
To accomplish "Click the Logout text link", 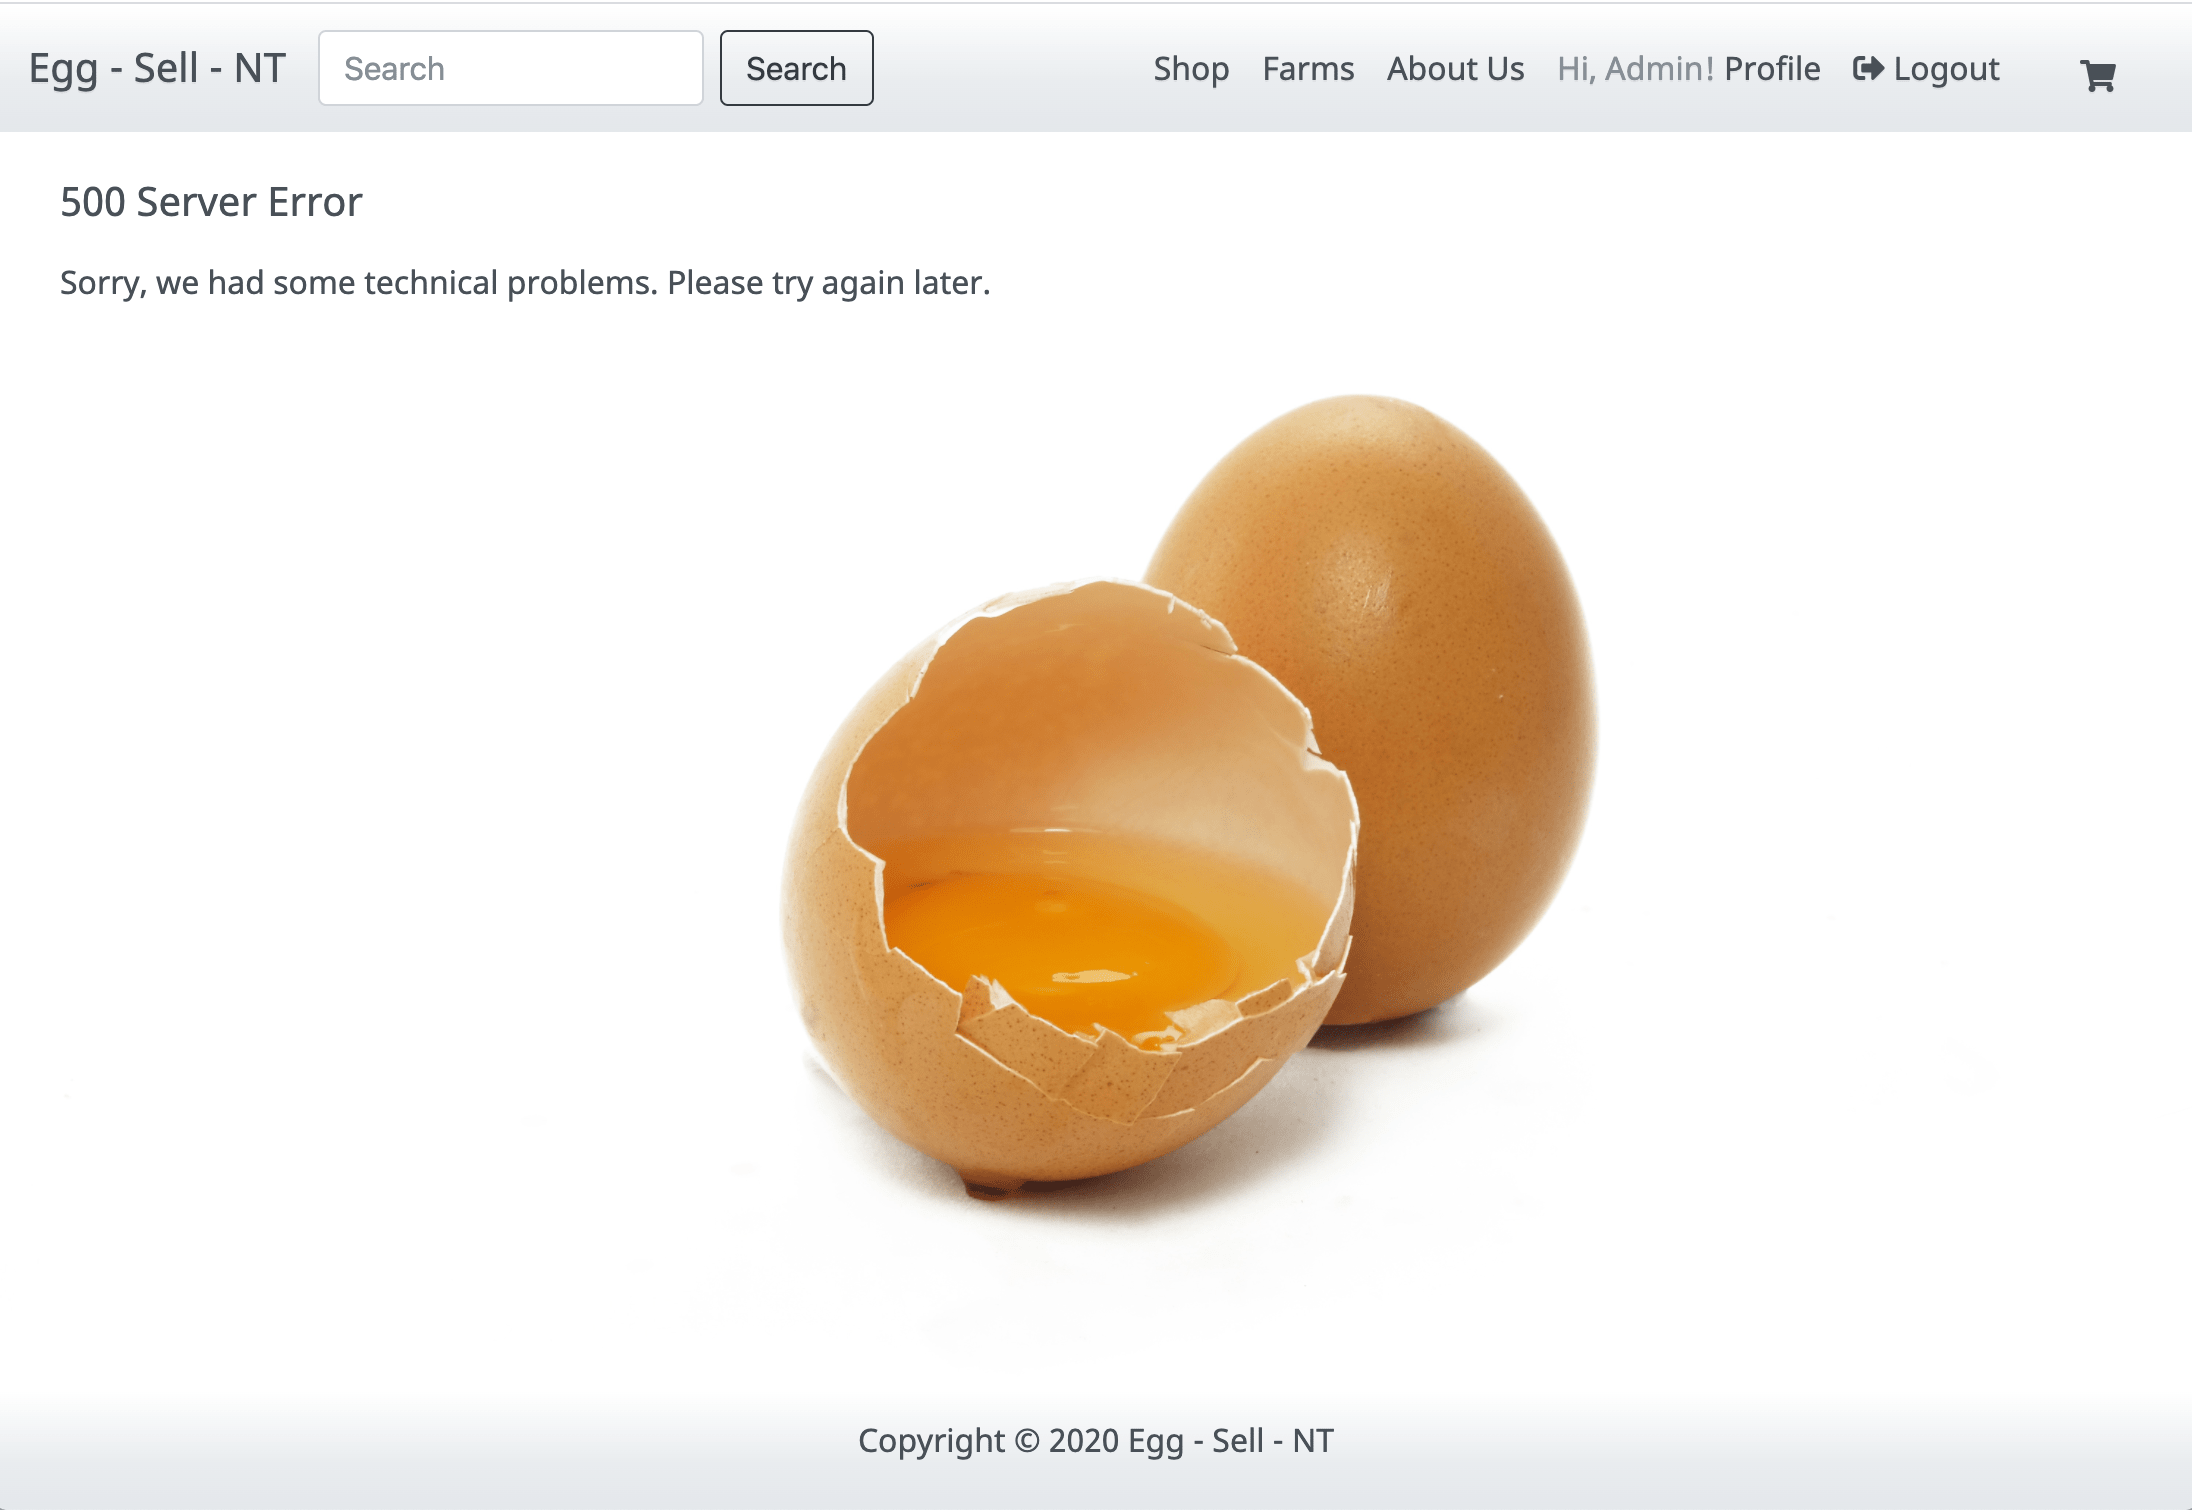I will point(1946,69).
